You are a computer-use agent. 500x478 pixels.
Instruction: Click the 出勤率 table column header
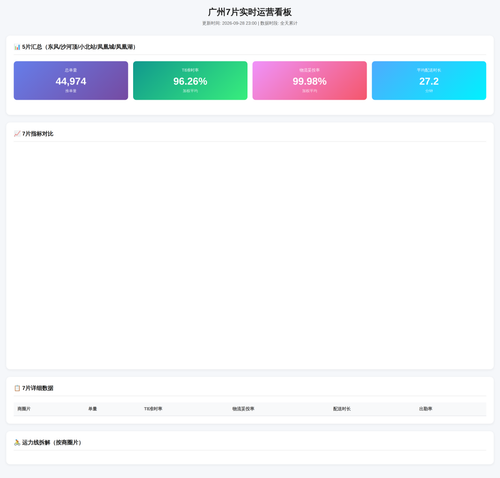tap(426, 409)
